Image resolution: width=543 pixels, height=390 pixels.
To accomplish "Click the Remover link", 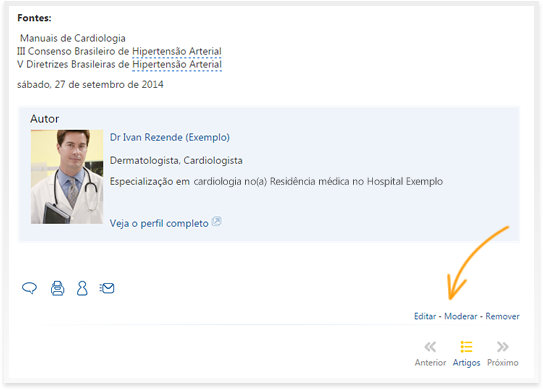I will point(502,316).
